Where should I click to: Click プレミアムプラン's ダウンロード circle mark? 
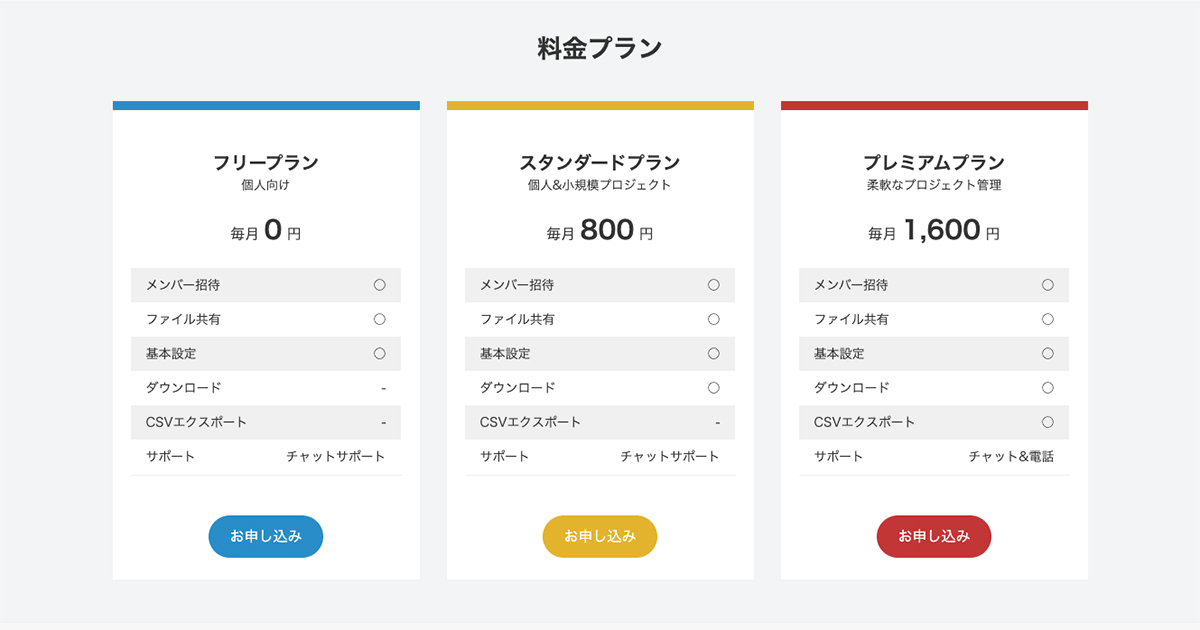coord(1047,387)
